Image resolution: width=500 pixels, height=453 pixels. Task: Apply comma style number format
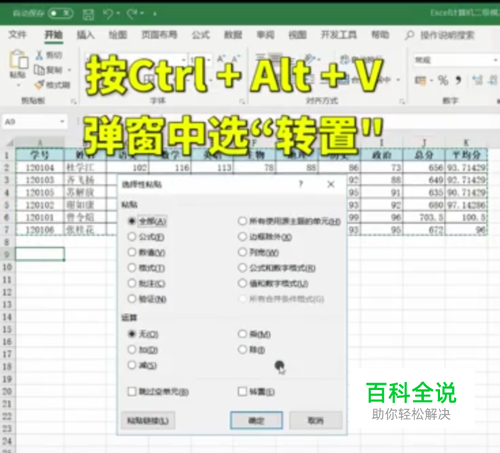pyautogui.click(x=458, y=80)
